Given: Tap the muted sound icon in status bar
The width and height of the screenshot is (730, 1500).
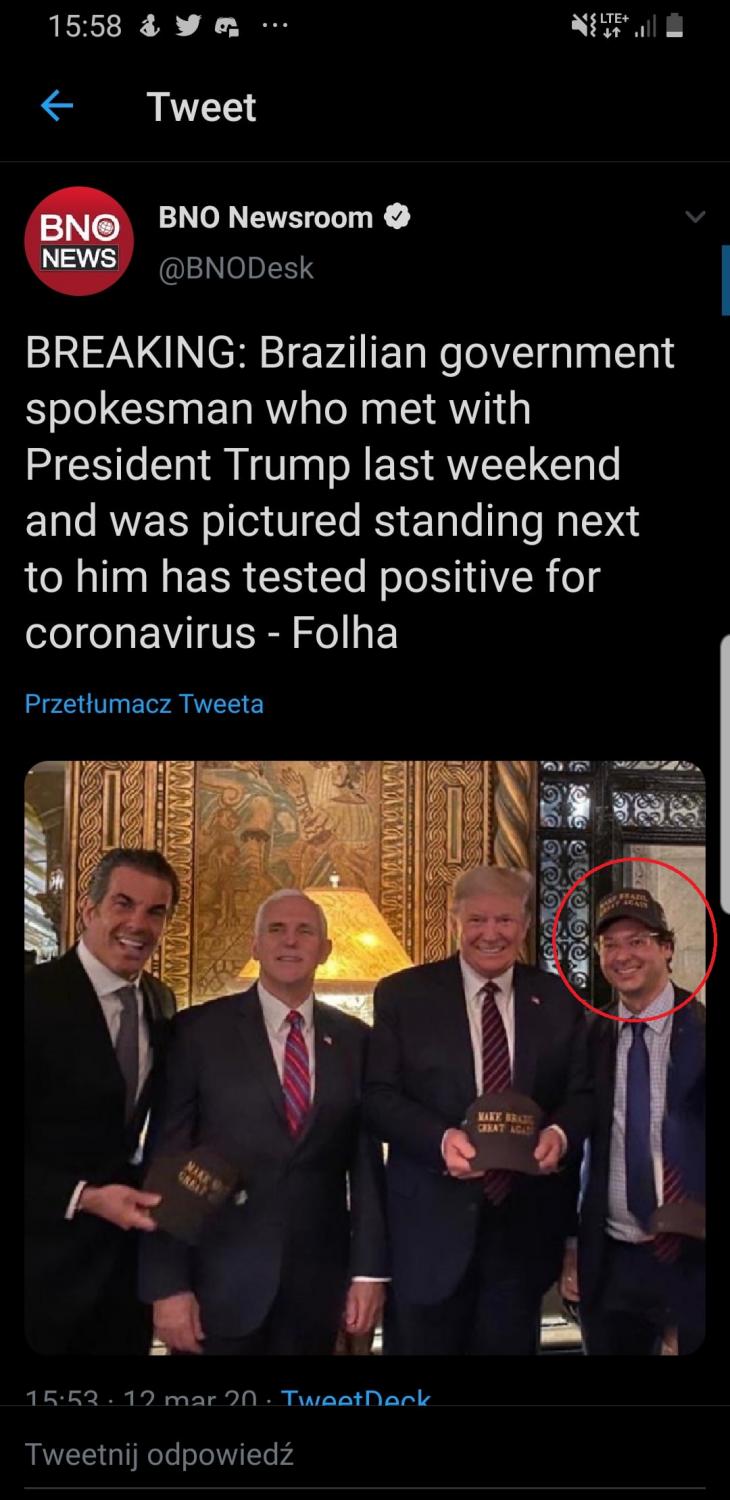Looking at the screenshot, I should tap(581, 27).
